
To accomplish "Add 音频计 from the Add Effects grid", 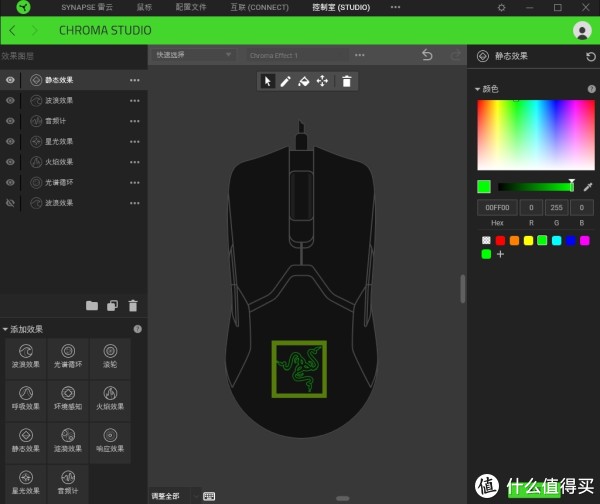I will point(68,483).
